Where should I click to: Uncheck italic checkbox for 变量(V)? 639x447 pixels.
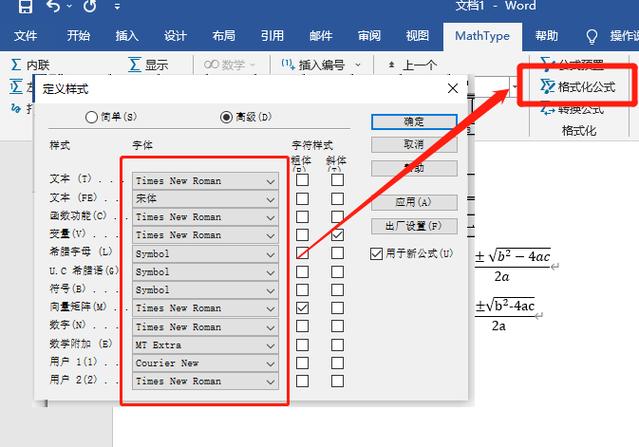[337, 235]
